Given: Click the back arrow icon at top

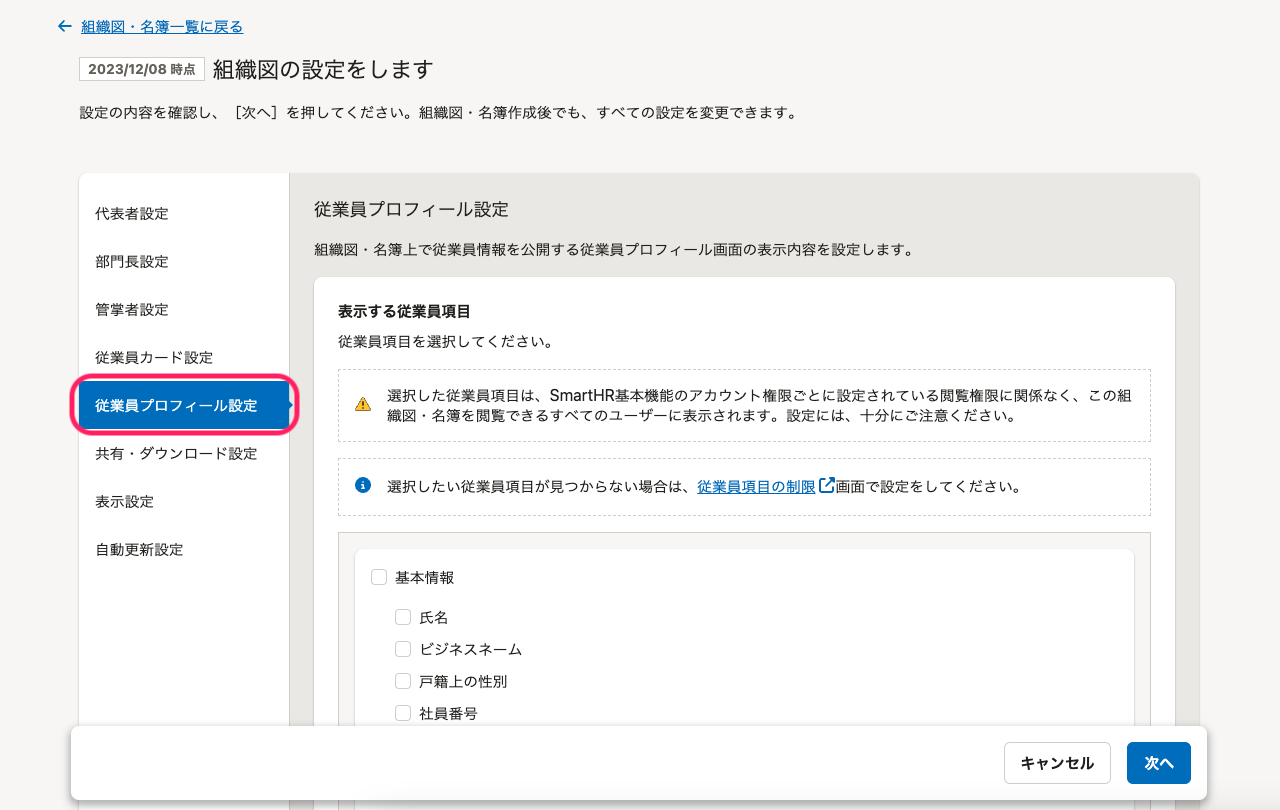Looking at the screenshot, I should 65,27.
